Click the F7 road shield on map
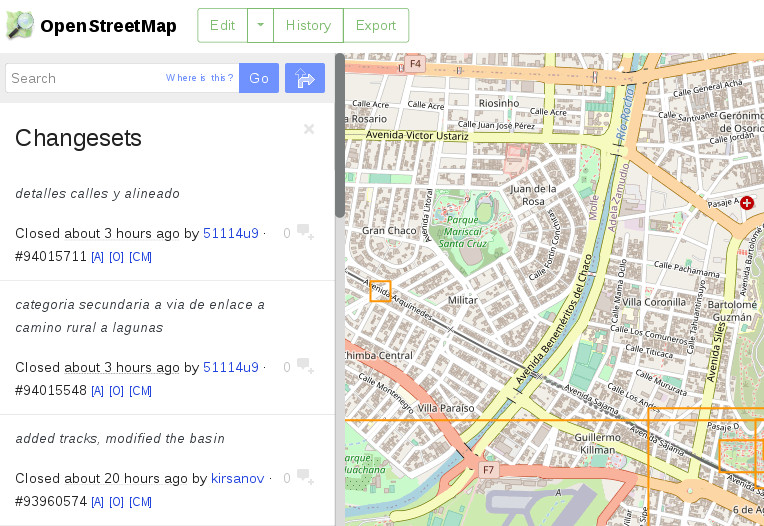The height and width of the screenshot is (526, 764). pyautogui.click(x=488, y=470)
